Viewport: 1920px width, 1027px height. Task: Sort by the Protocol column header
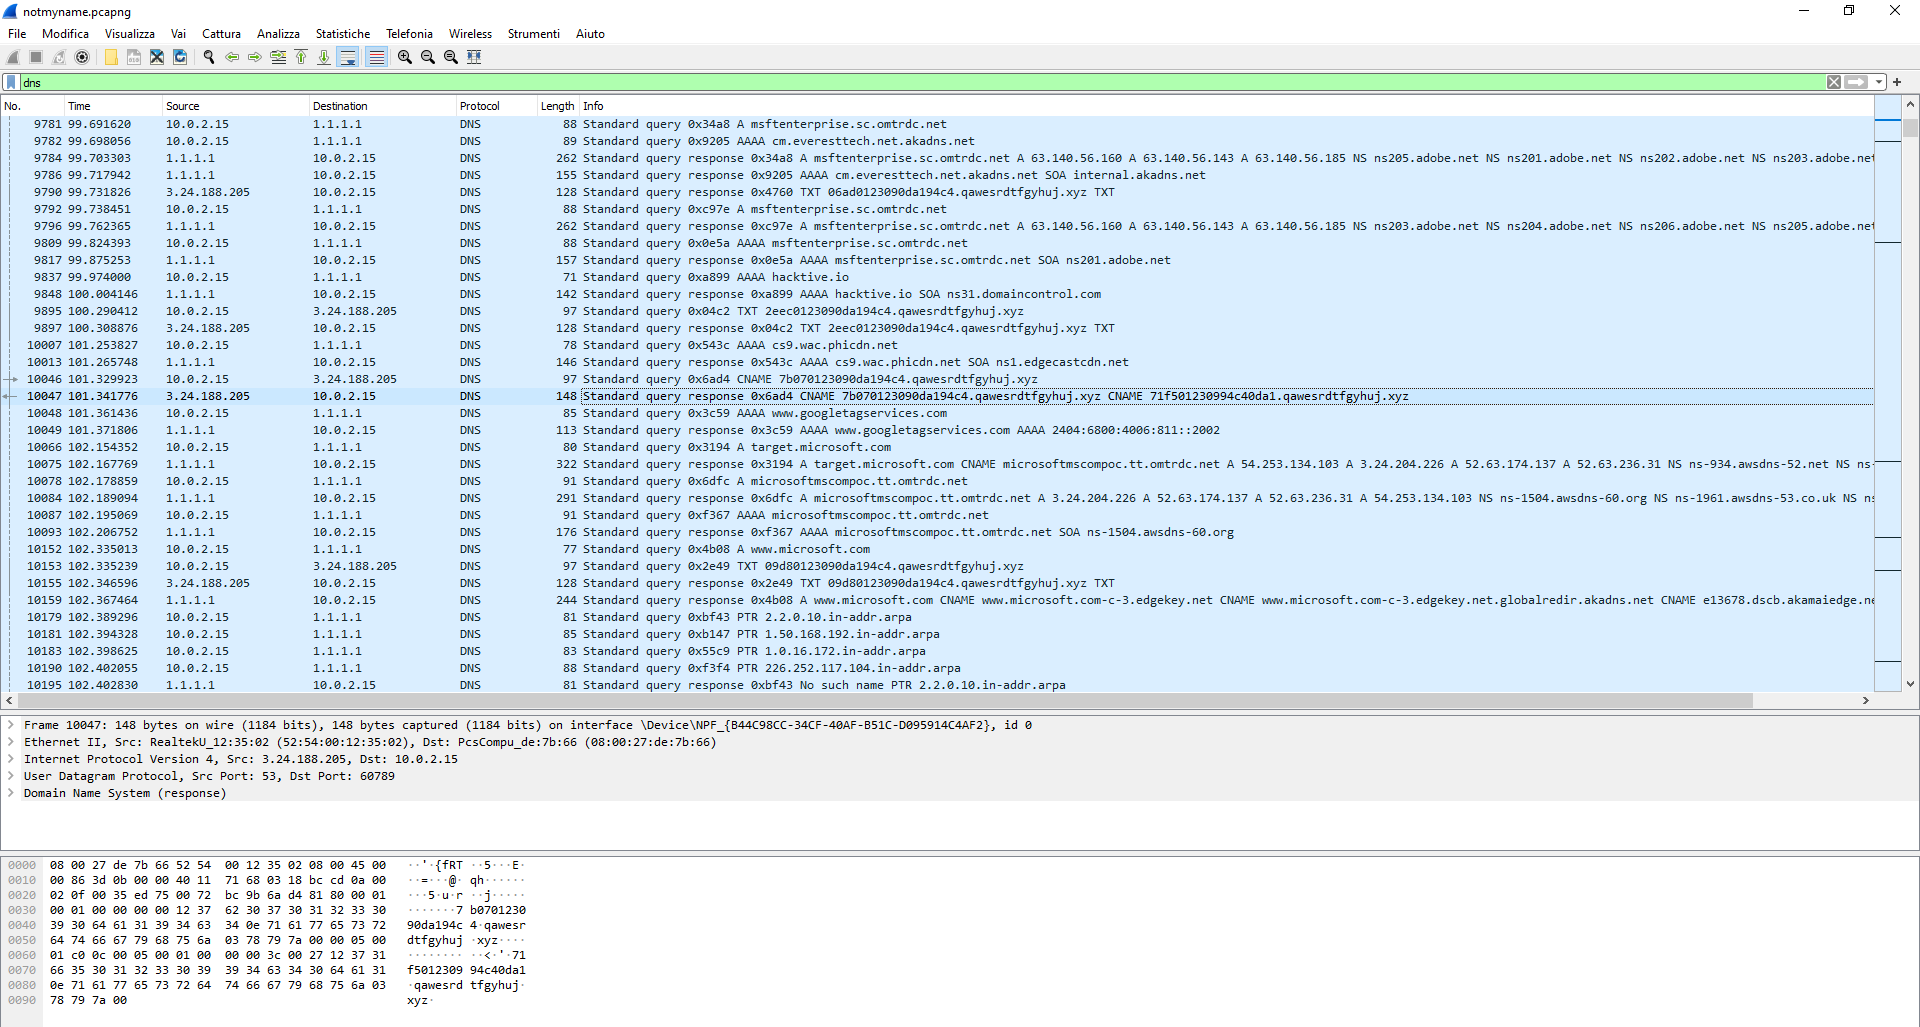[495, 106]
